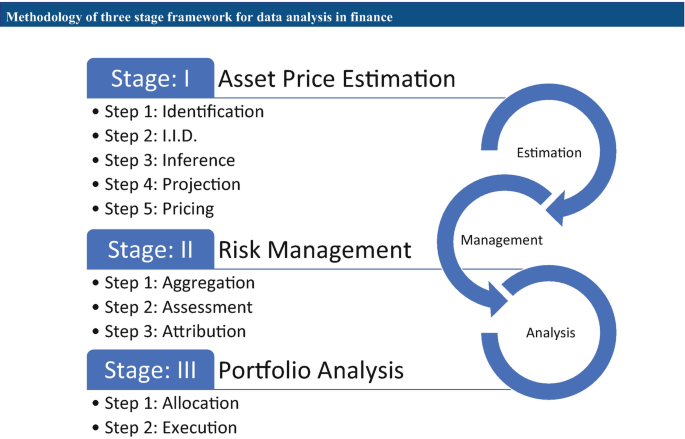The height and width of the screenshot is (439, 685).
Task: Click Step 1: Identification bullet
Action: click(178, 111)
